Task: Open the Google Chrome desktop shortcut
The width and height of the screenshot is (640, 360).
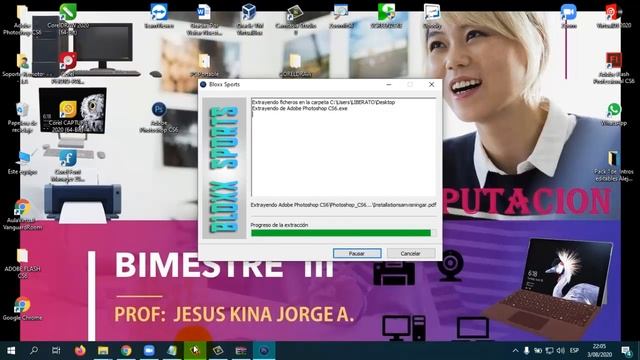Action: tap(22, 309)
